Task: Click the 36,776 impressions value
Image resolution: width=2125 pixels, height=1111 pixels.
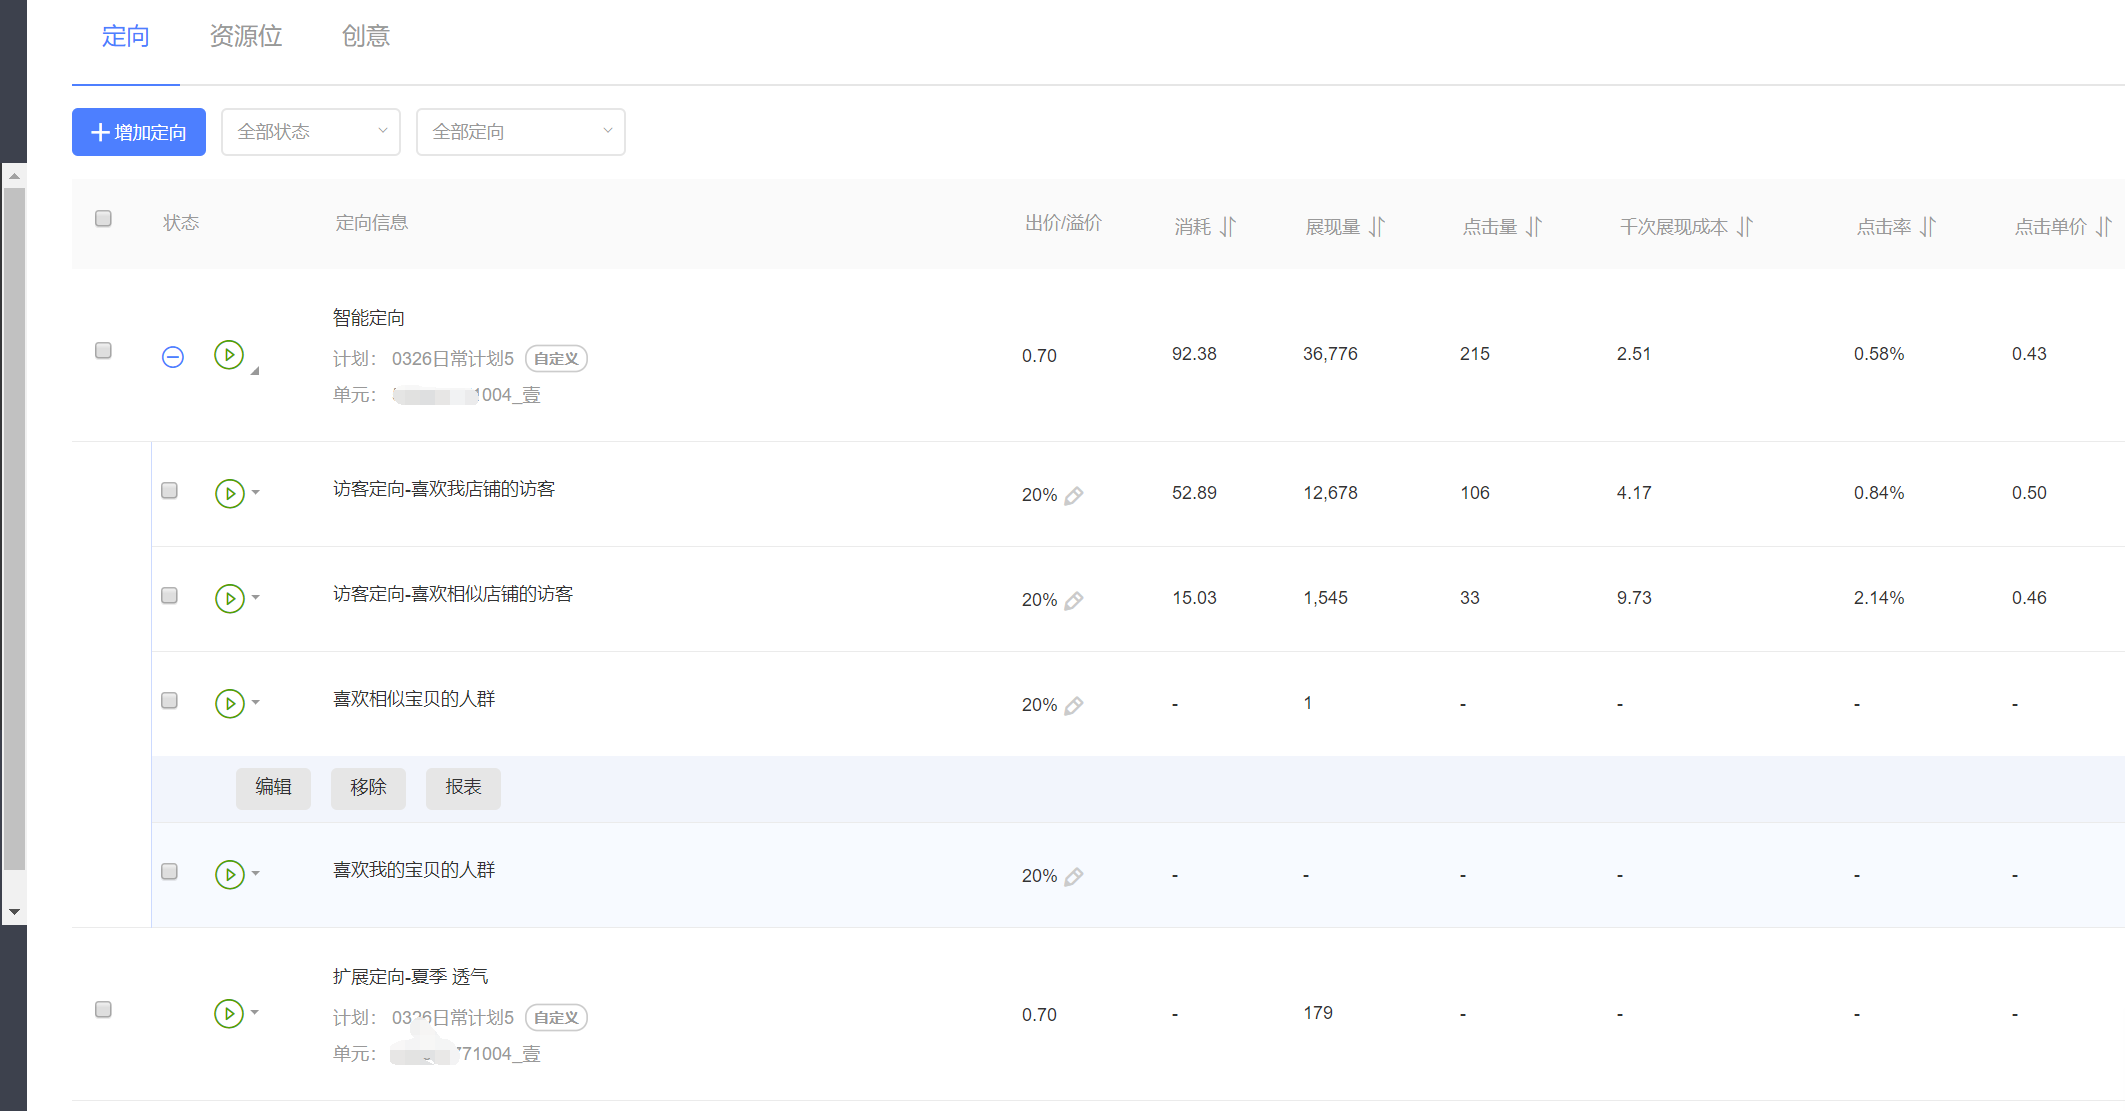Action: 1330,354
